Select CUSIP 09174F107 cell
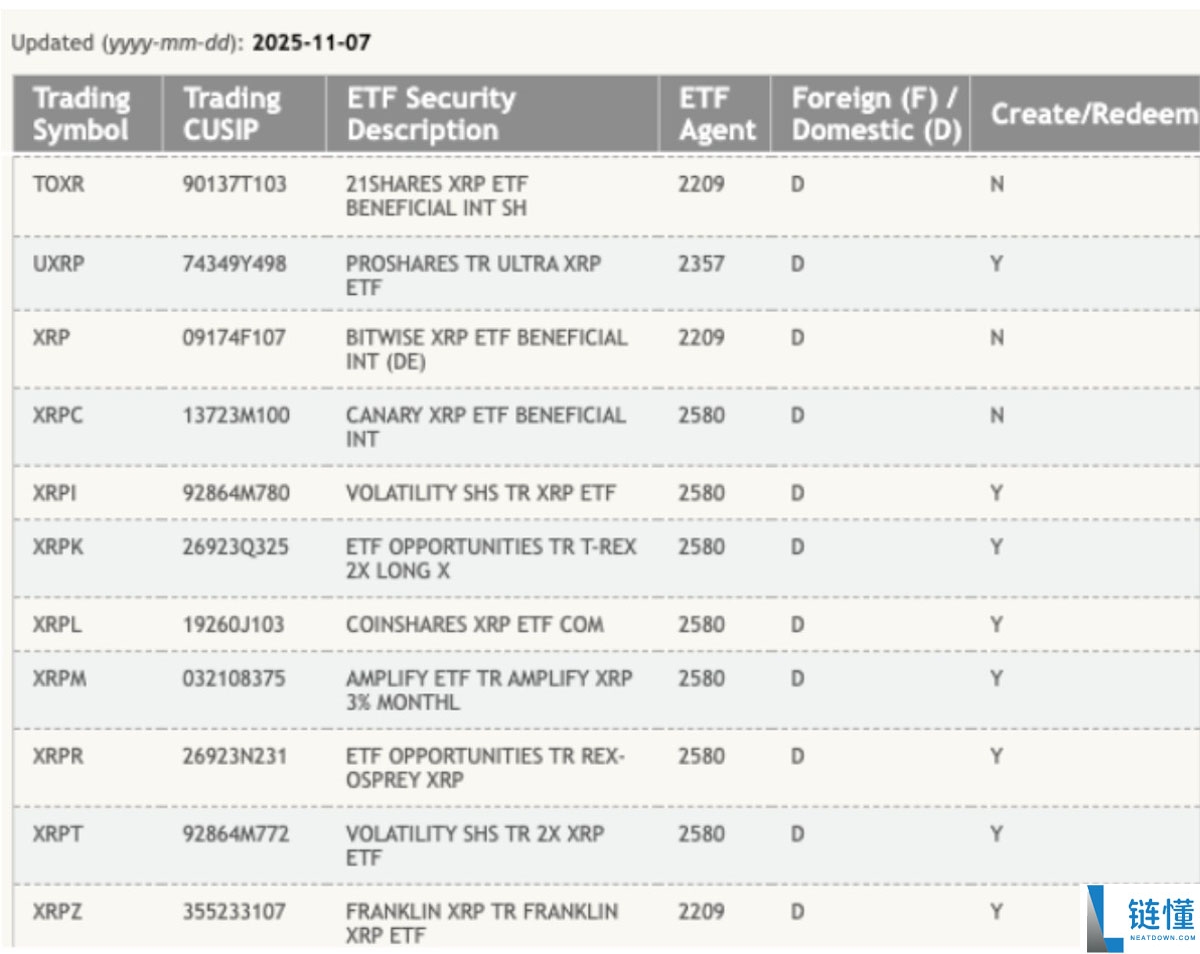Screen dimensions: 1200x954 click(233, 338)
